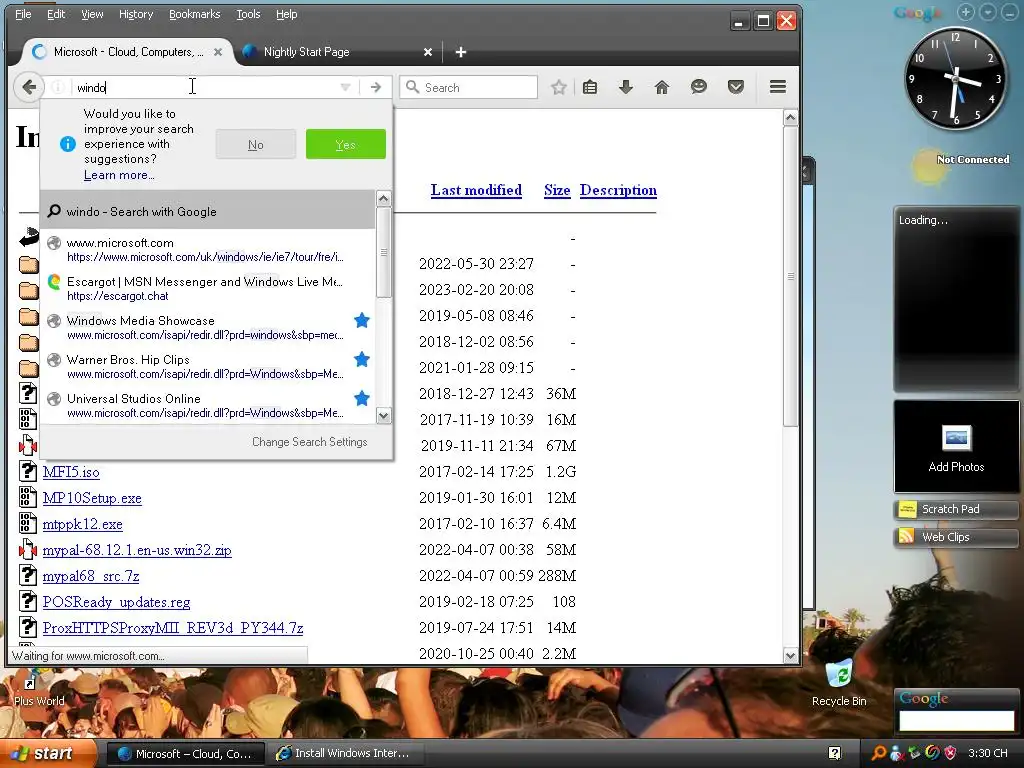Viewport: 1024px width, 768px height.
Task: Click the go arrow in address bar
Action: coord(376,88)
